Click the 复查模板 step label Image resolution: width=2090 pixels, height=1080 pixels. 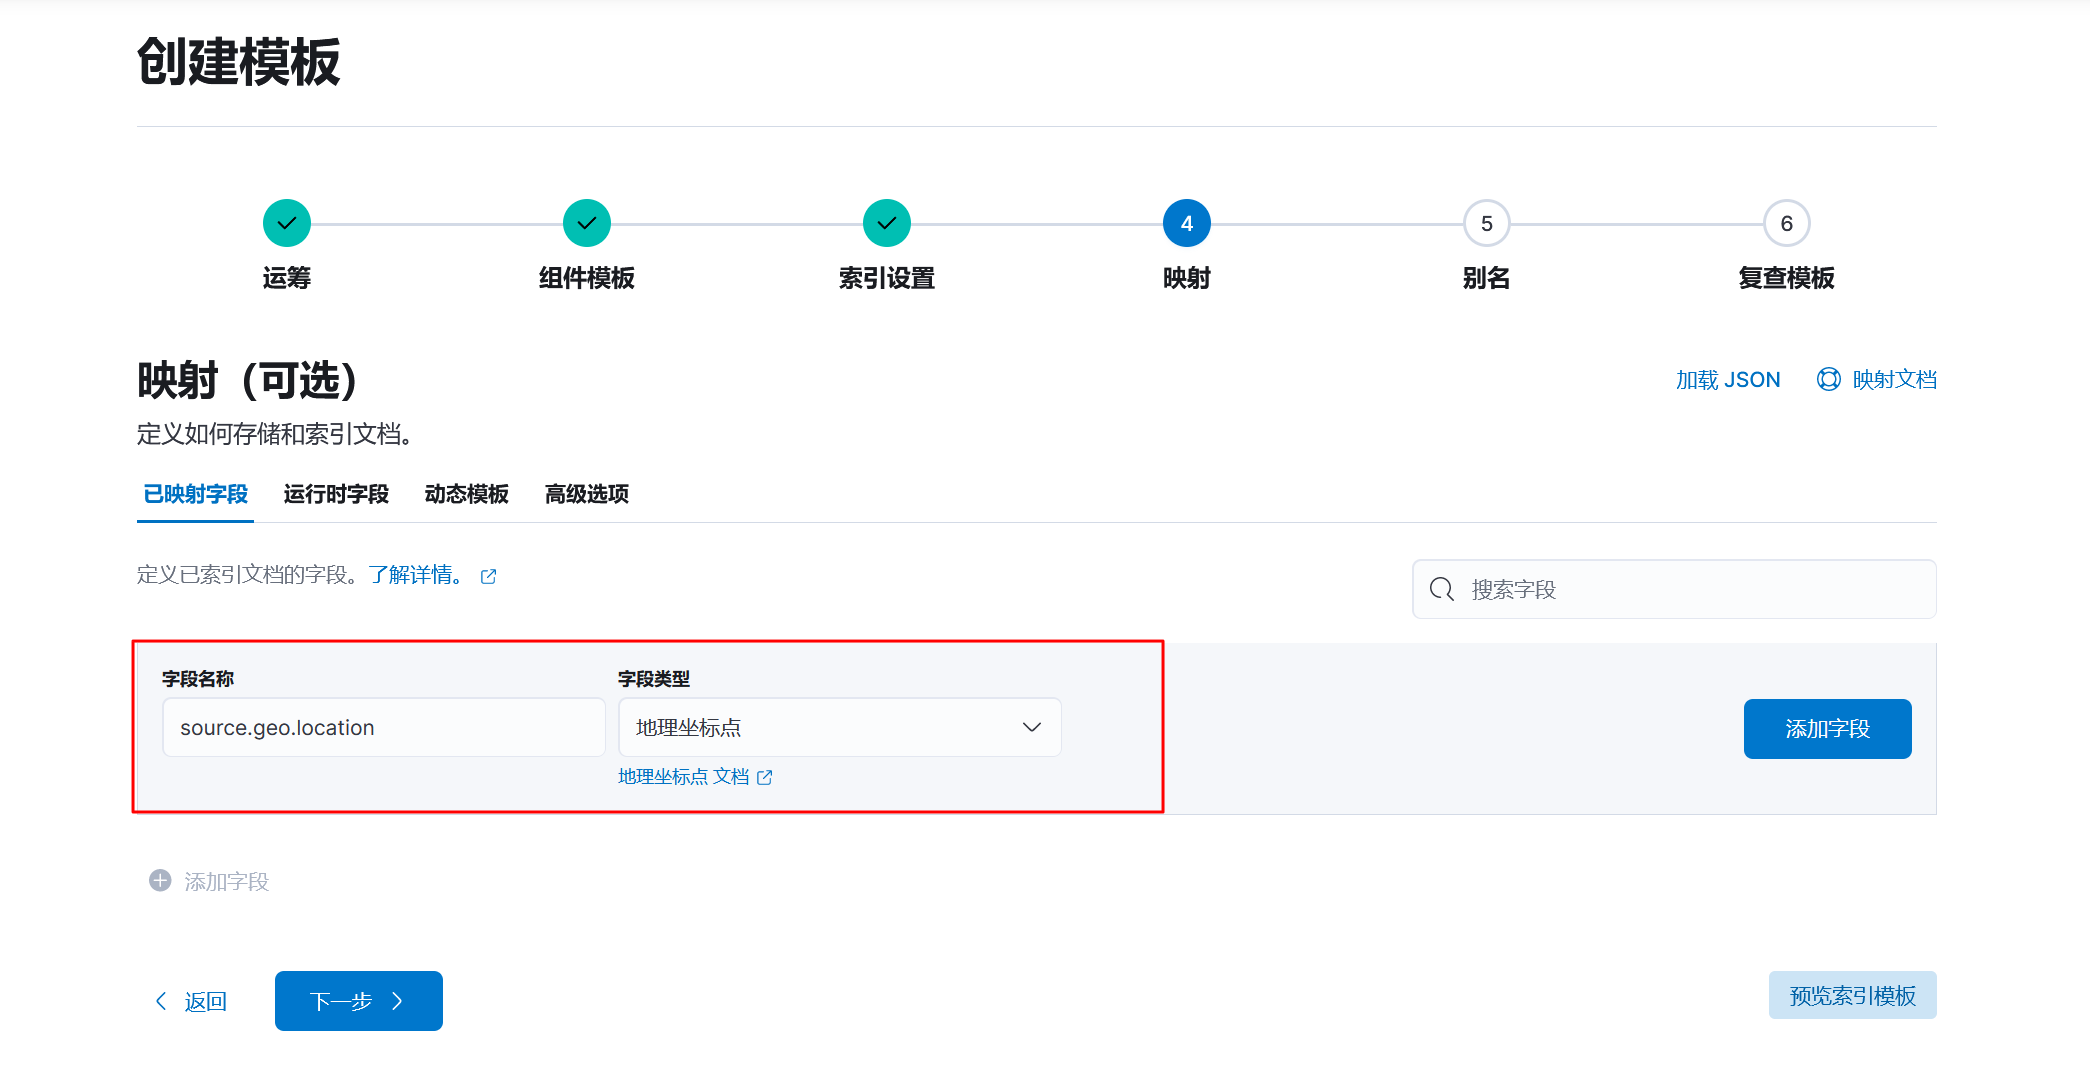pos(1787,278)
